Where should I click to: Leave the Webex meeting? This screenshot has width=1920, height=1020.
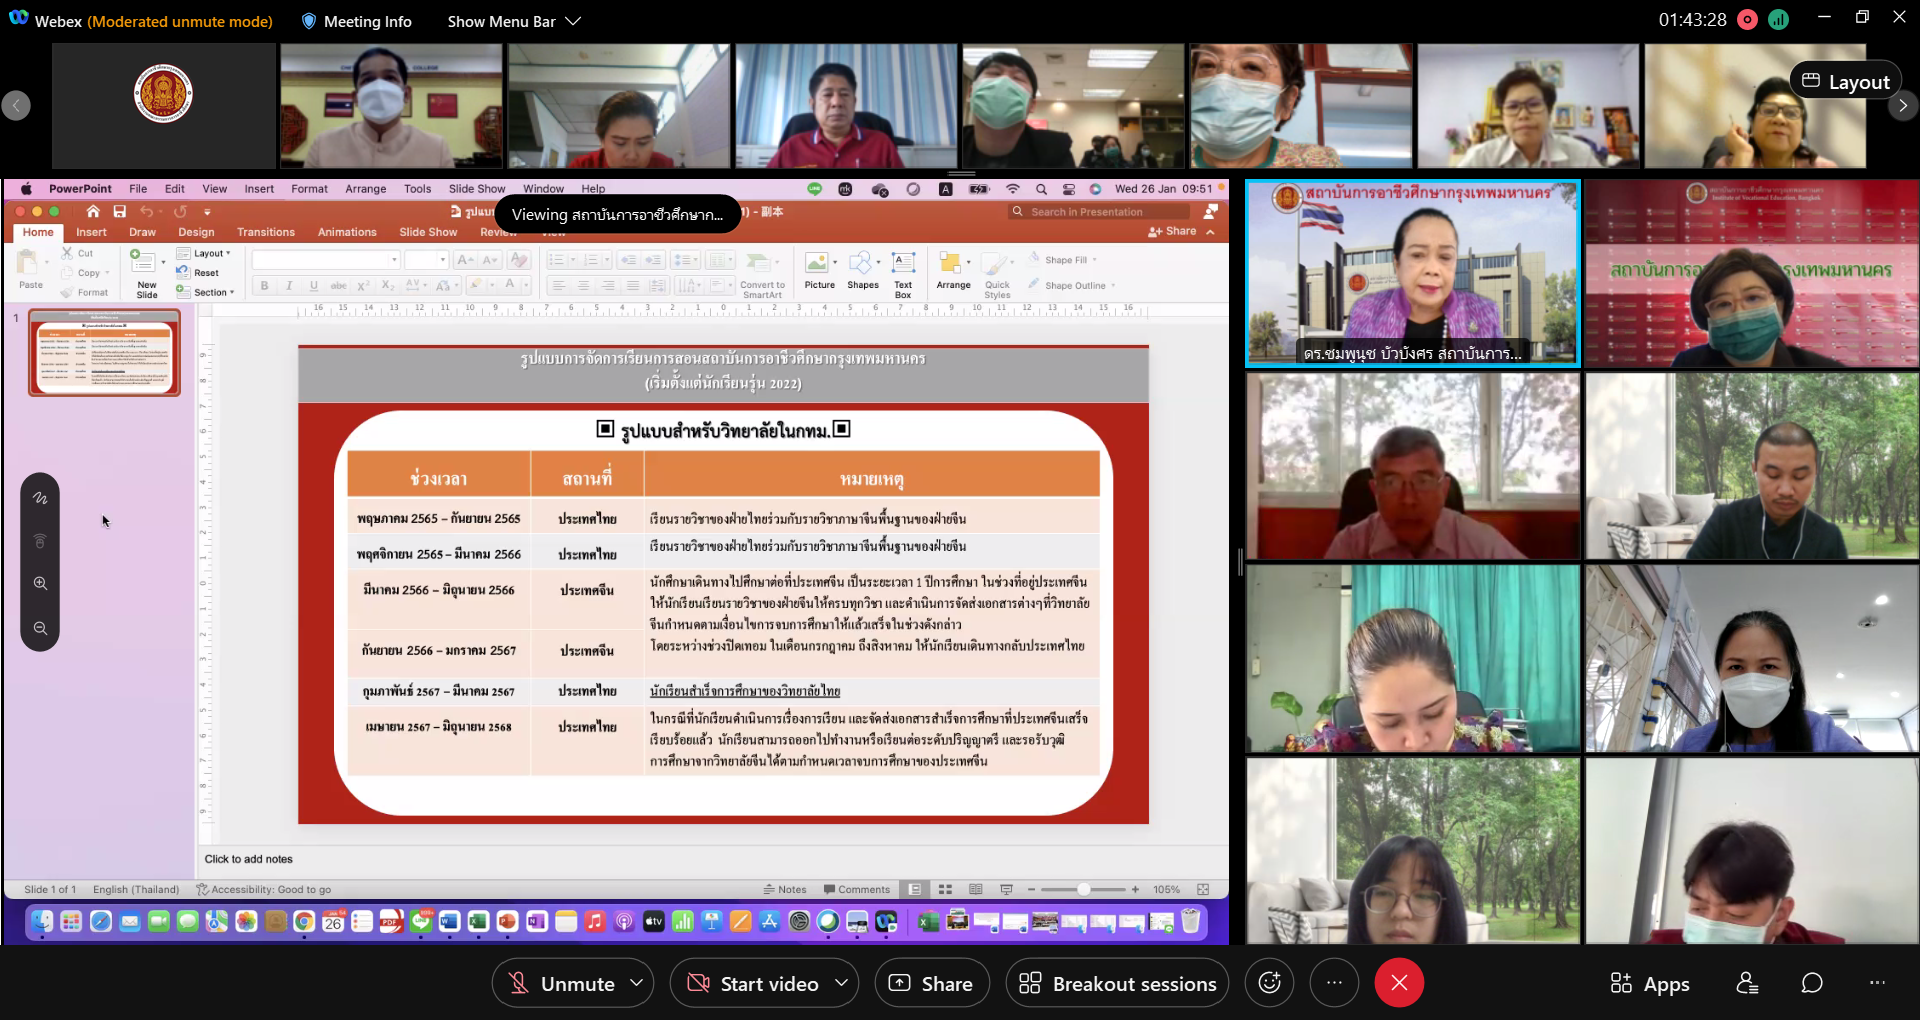(1399, 983)
